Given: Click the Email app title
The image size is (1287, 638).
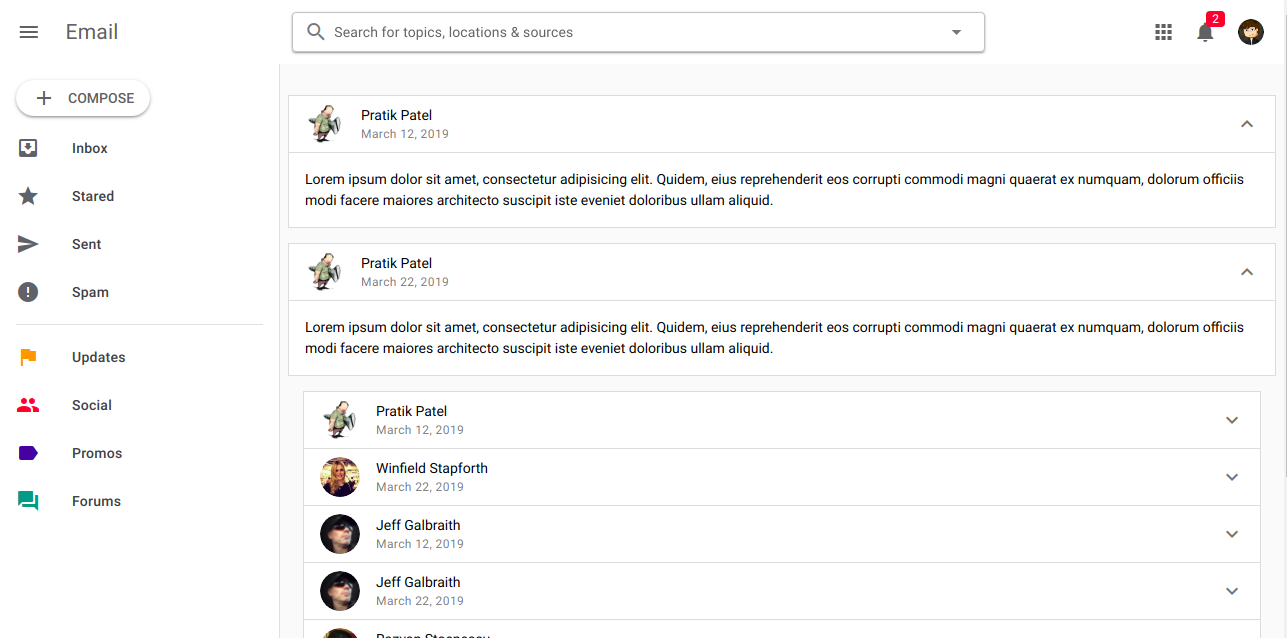Looking at the screenshot, I should (92, 32).
